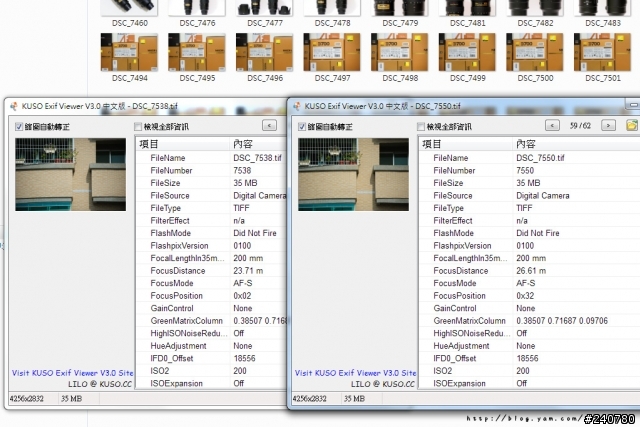Screen dimensions: 640x427
Task: Open Visit KUSO Exif Viewer link in DSC_7538 window
Action: 72,373
